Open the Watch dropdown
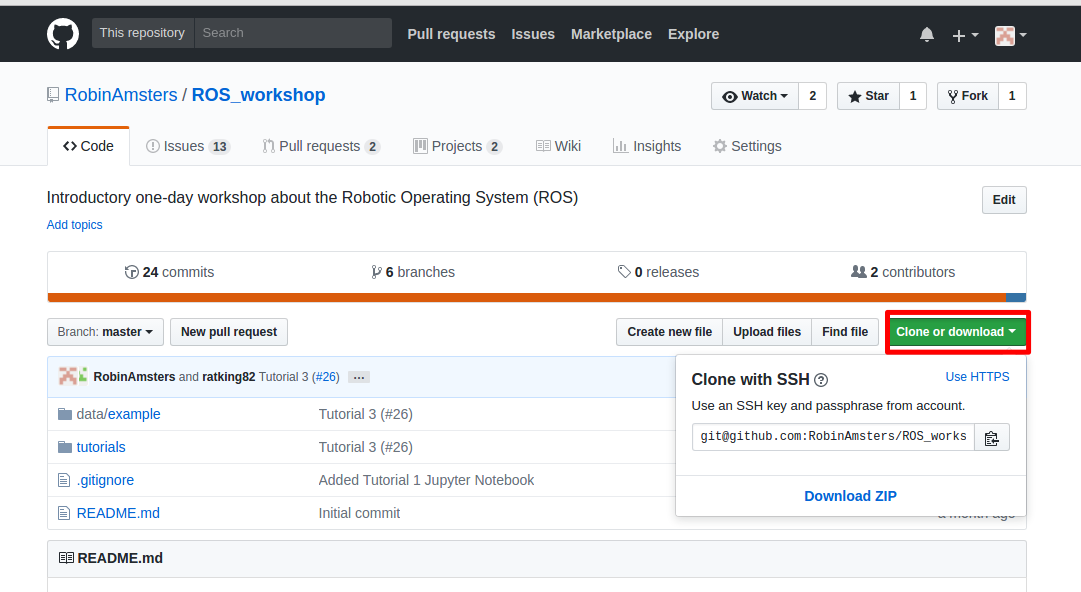 [x=755, y=96]
